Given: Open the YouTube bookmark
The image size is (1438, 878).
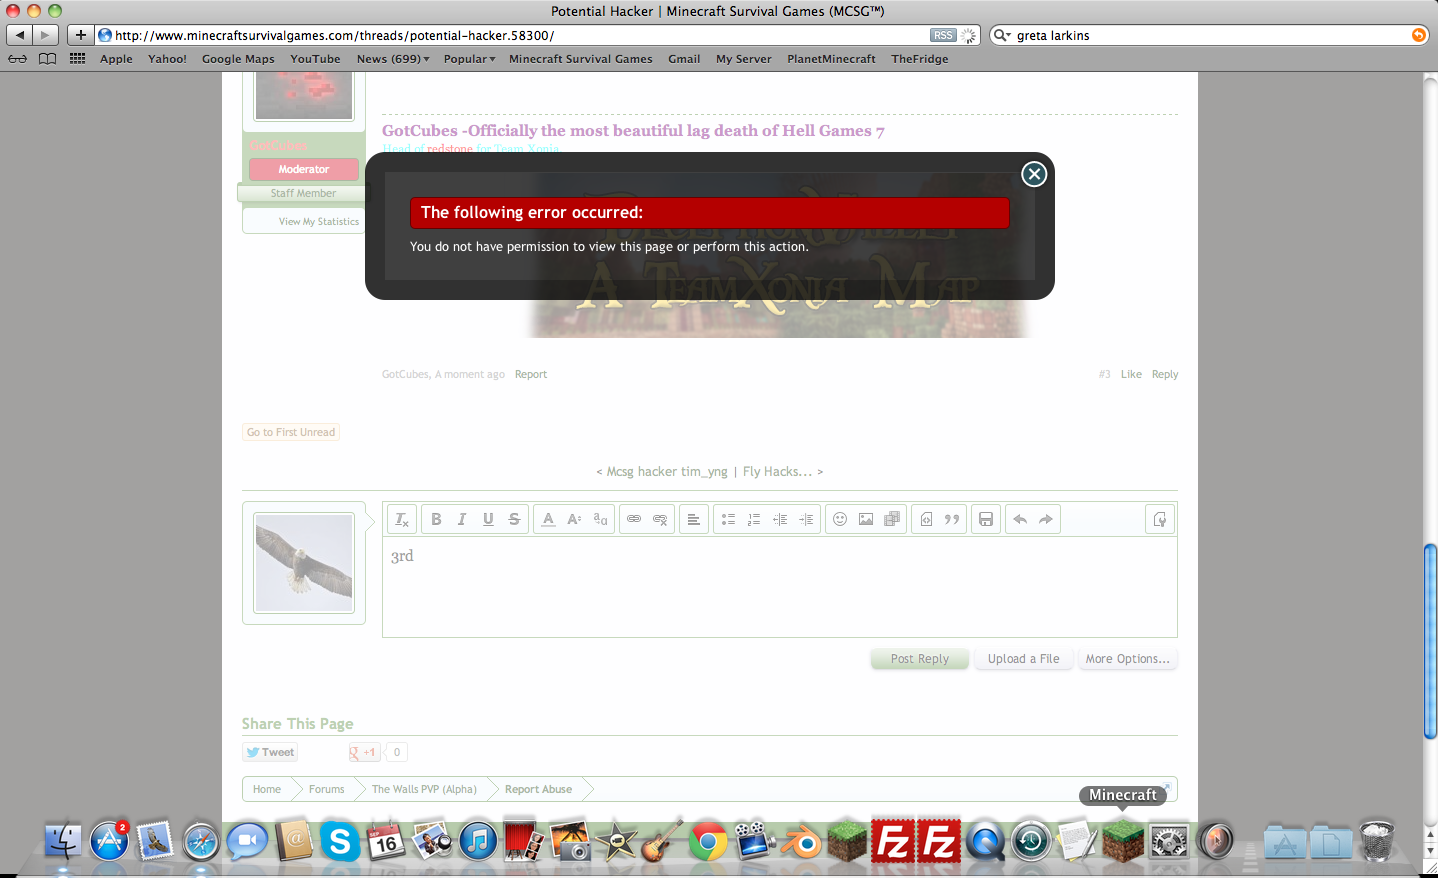Looking at the screenshot, I should pyautogui.click(x=315, y=59).
